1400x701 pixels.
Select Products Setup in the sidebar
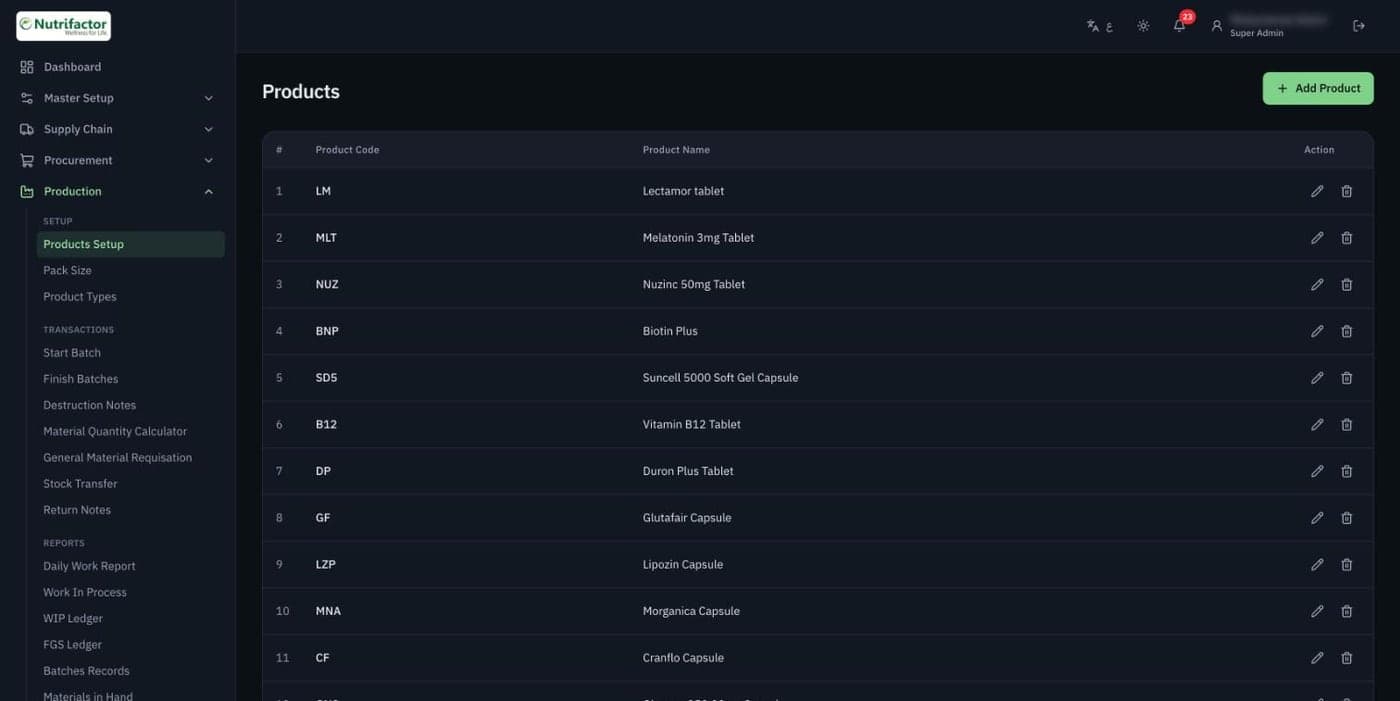point(130,244)
